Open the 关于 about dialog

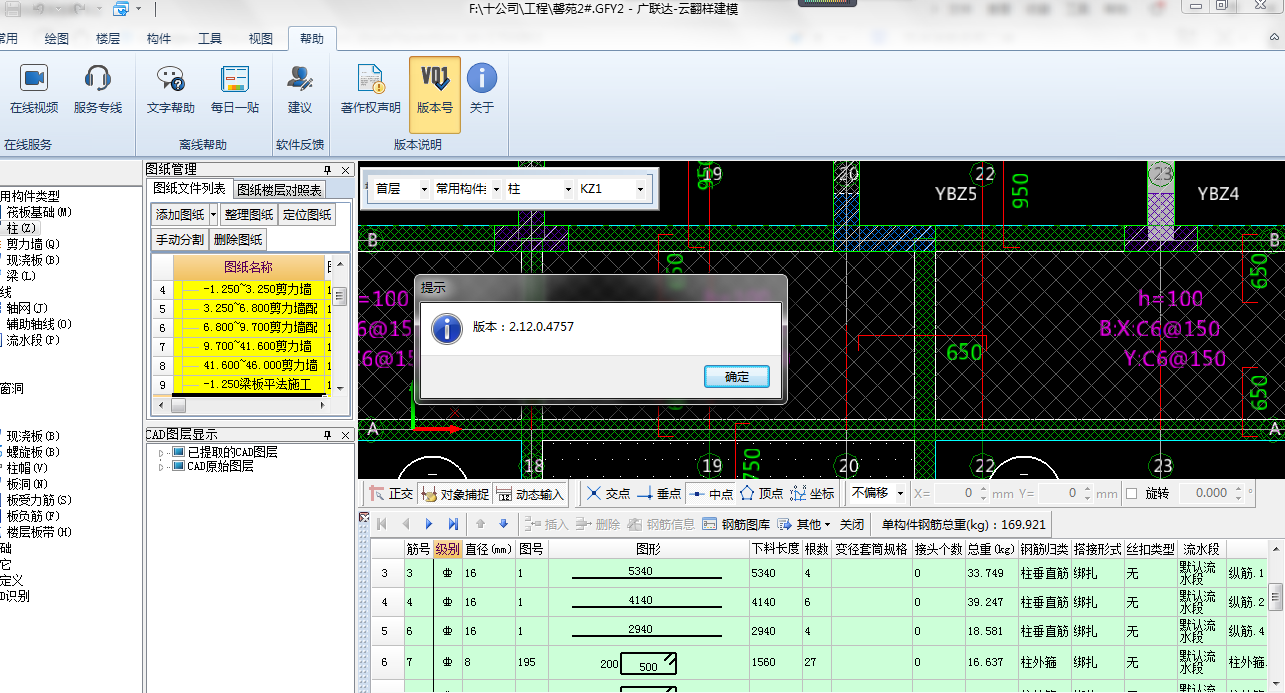coord(482,90)
